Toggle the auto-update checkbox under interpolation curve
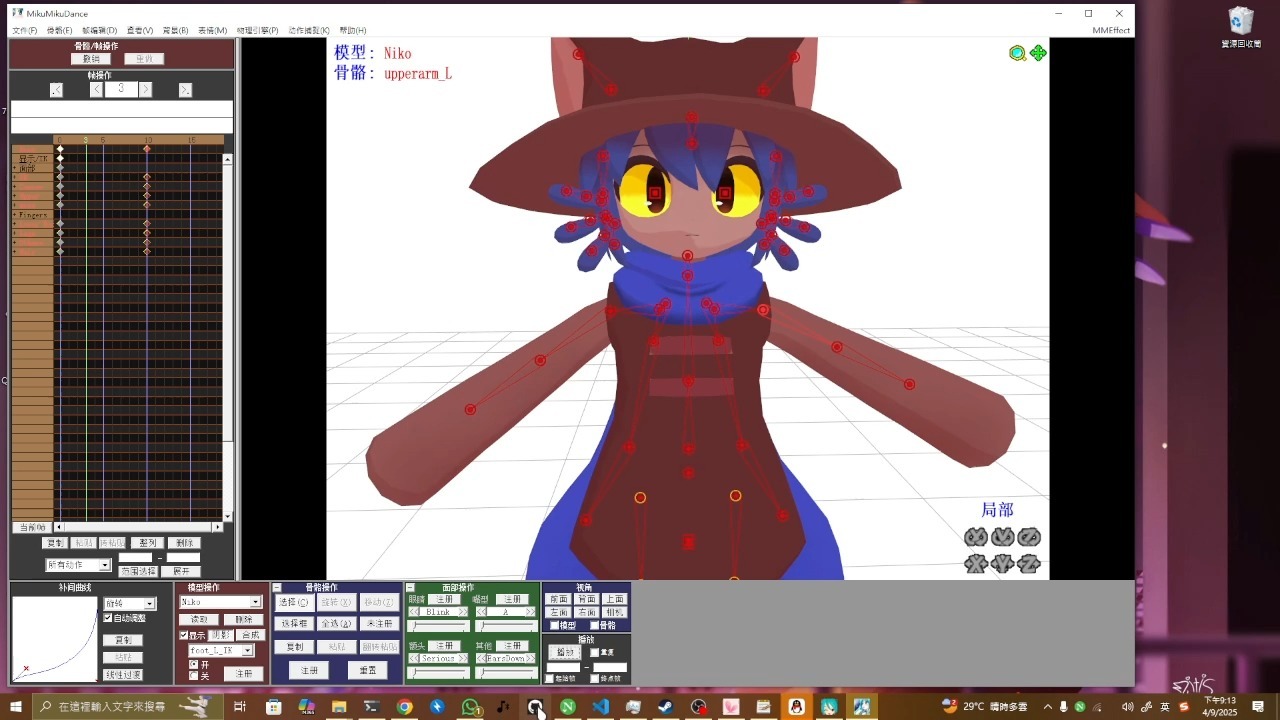This screenshot has width=1280, height=720. click(108, 618)
